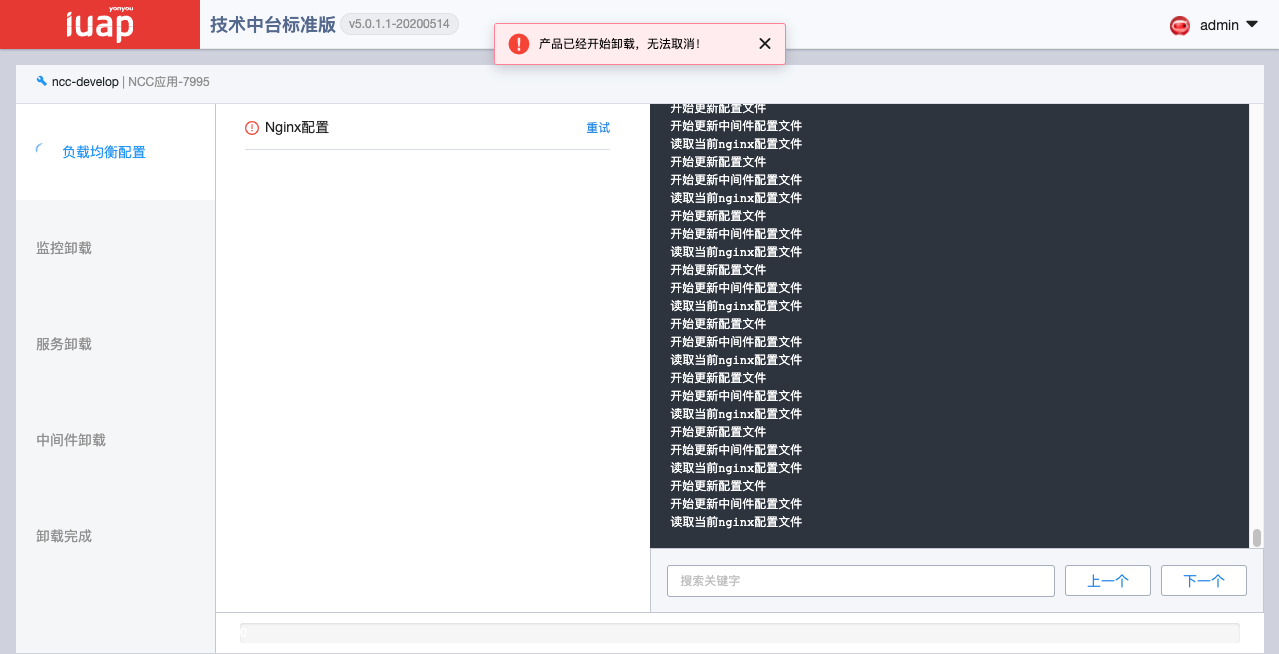The image size is (1279, 654).
Task: Click the Nginx配置 item label
Action: pos(297,128)
